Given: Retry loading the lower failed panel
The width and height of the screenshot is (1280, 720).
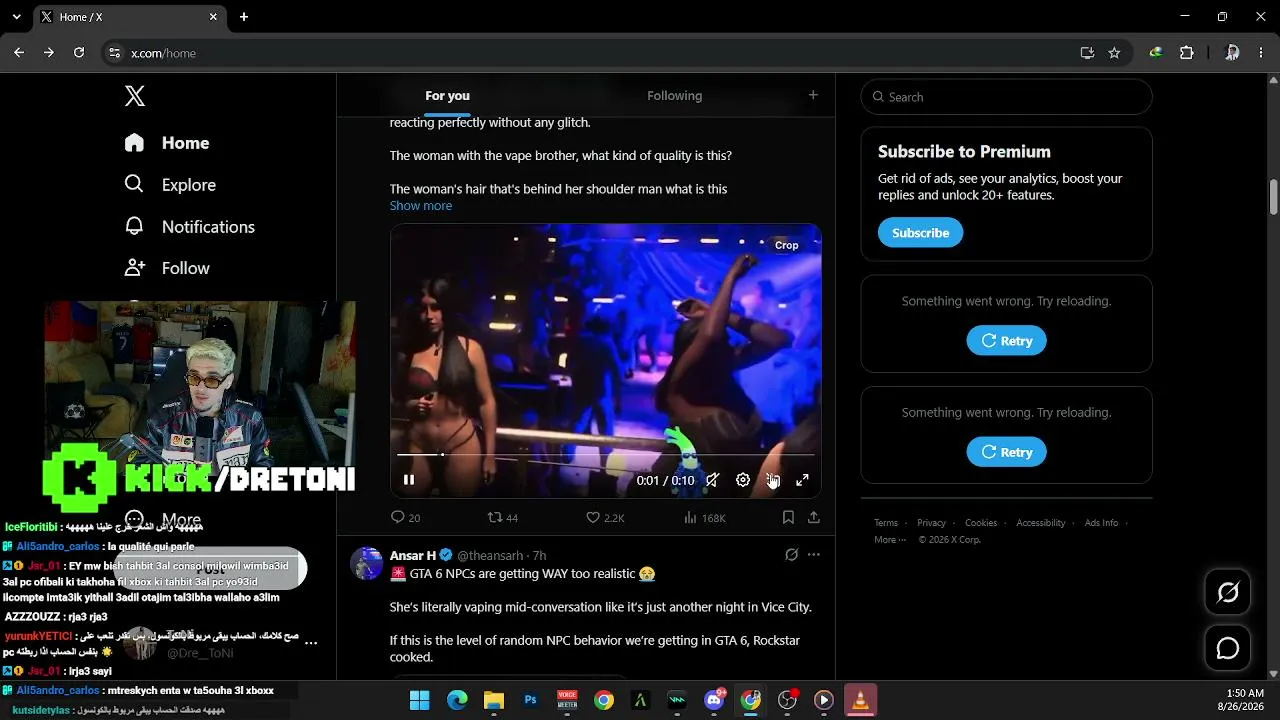Looking at the screenshot, I should tap(1006, 452).
